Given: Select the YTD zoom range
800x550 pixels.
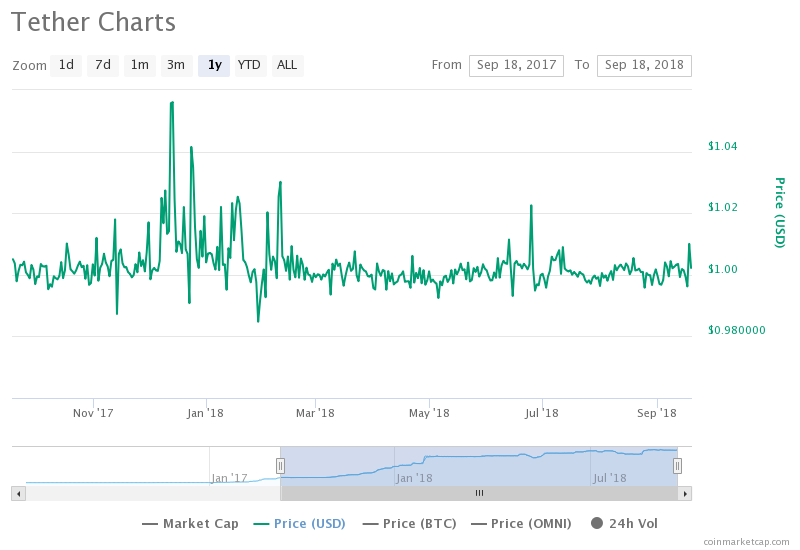Looking at the screenshot, I should [249, 65].
